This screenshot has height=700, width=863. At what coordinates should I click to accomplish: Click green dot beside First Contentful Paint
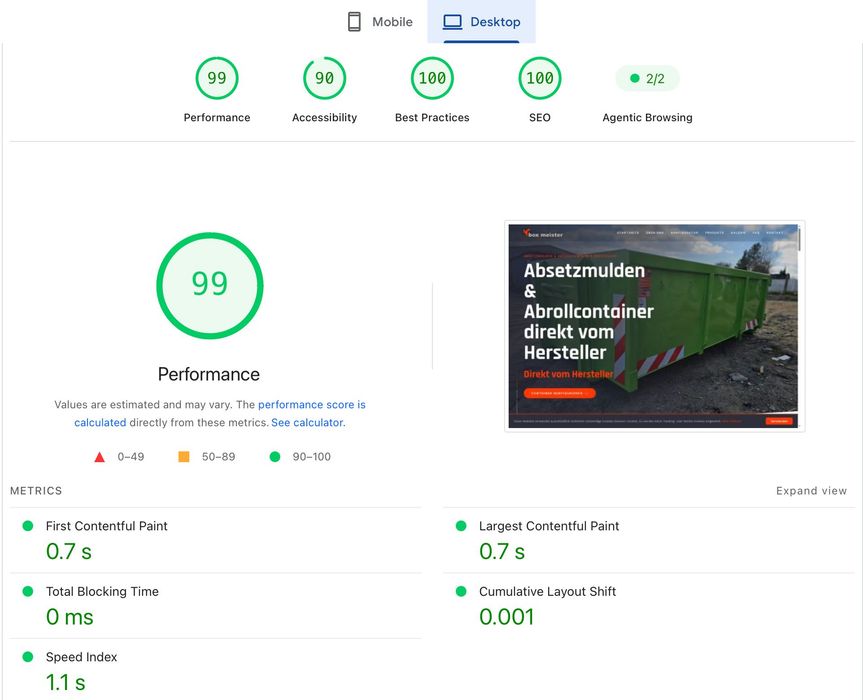pos(28,526)
